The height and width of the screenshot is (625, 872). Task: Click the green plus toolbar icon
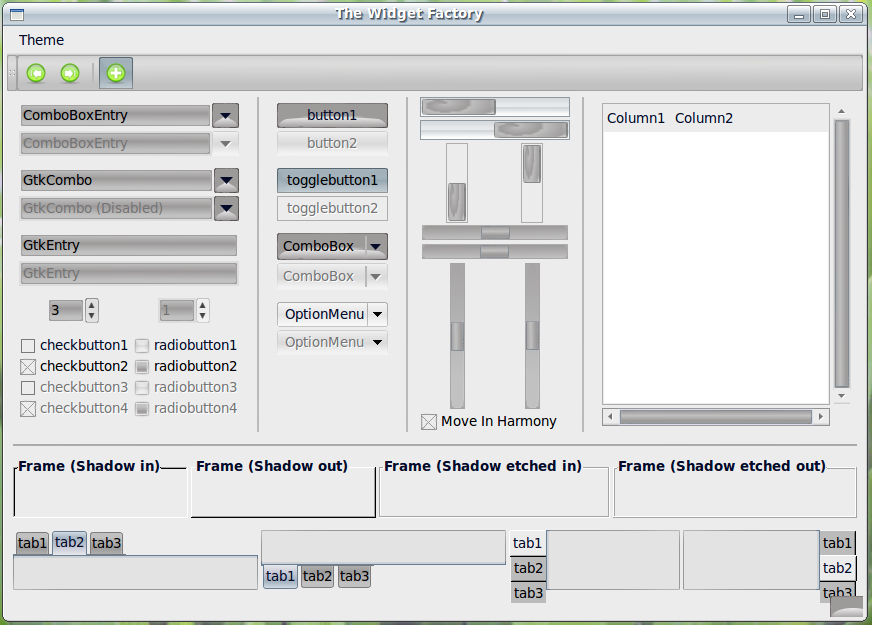click(x=116, y=73)
